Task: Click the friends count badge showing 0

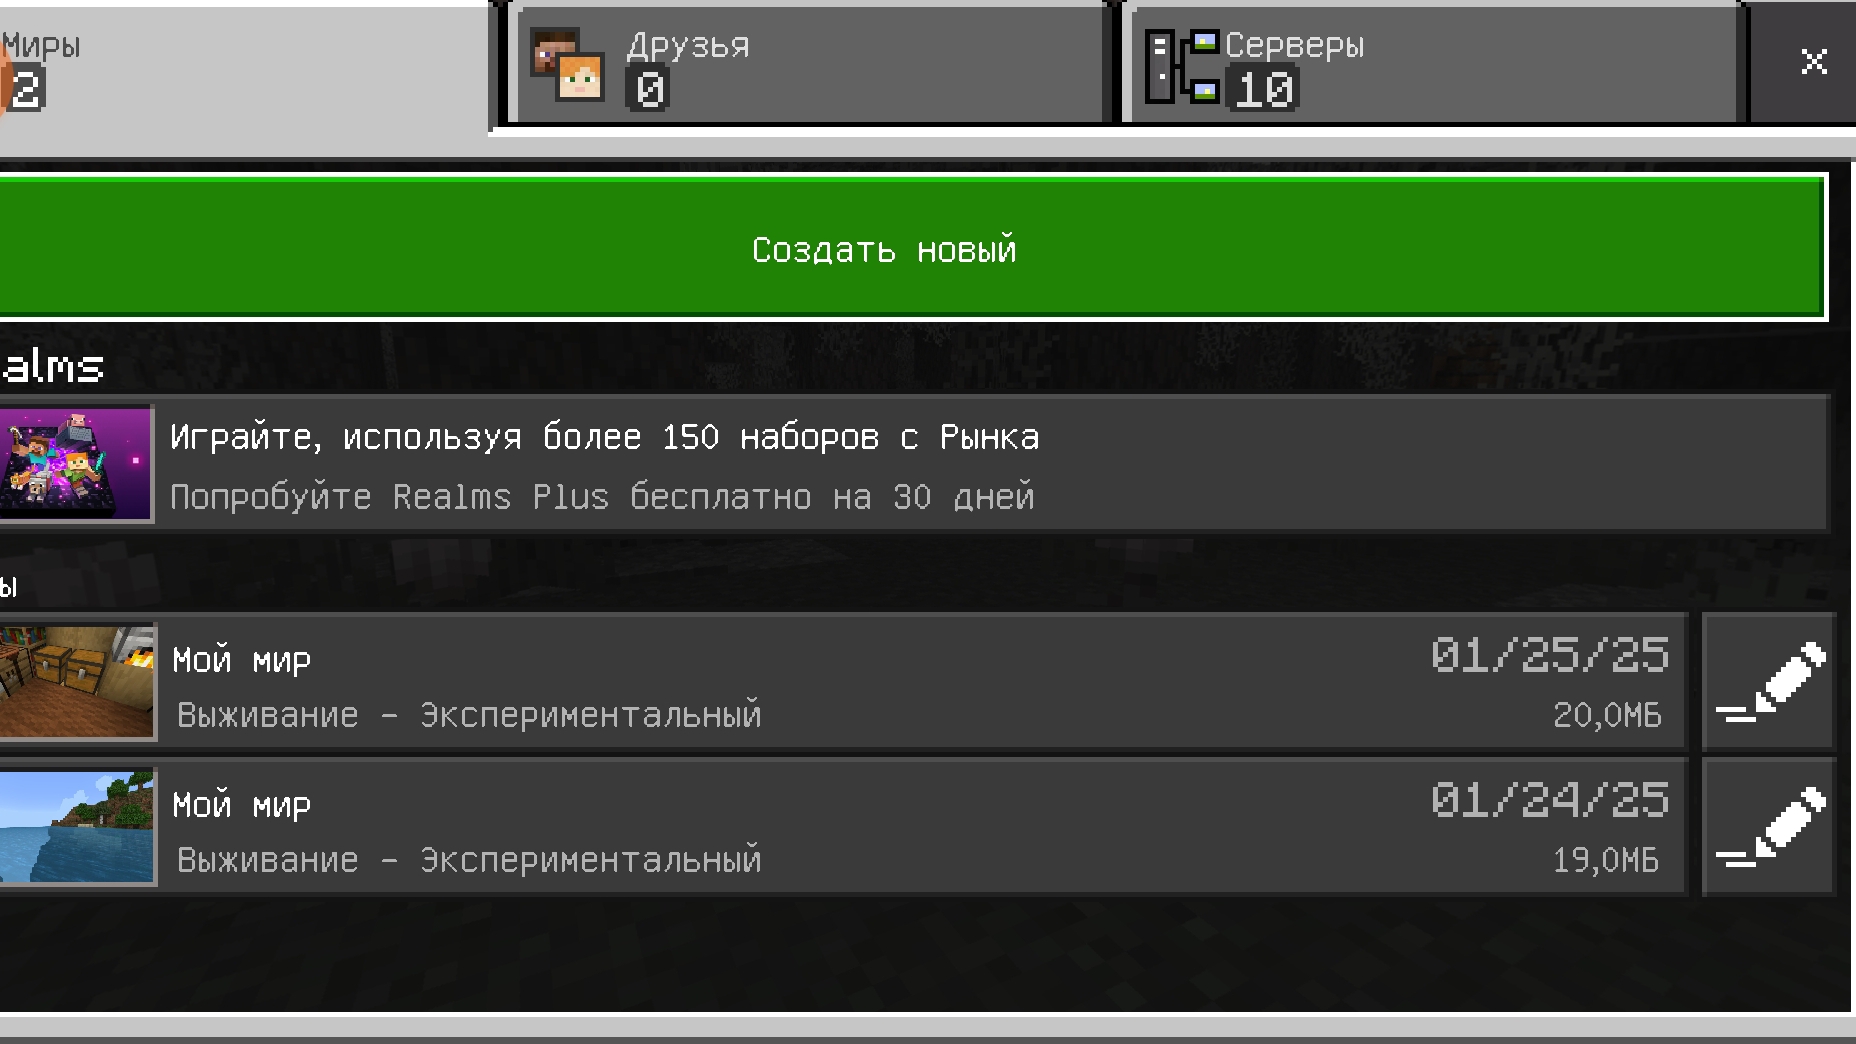Action: click(649, 90)
